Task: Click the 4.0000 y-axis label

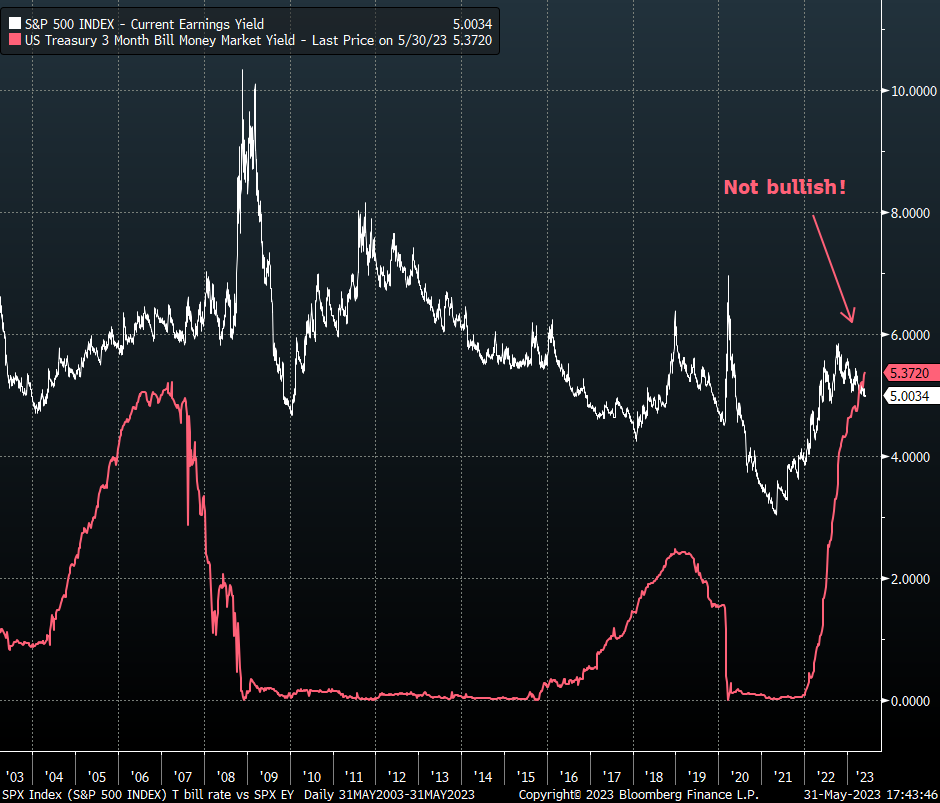Action: [x=912, y=457]
